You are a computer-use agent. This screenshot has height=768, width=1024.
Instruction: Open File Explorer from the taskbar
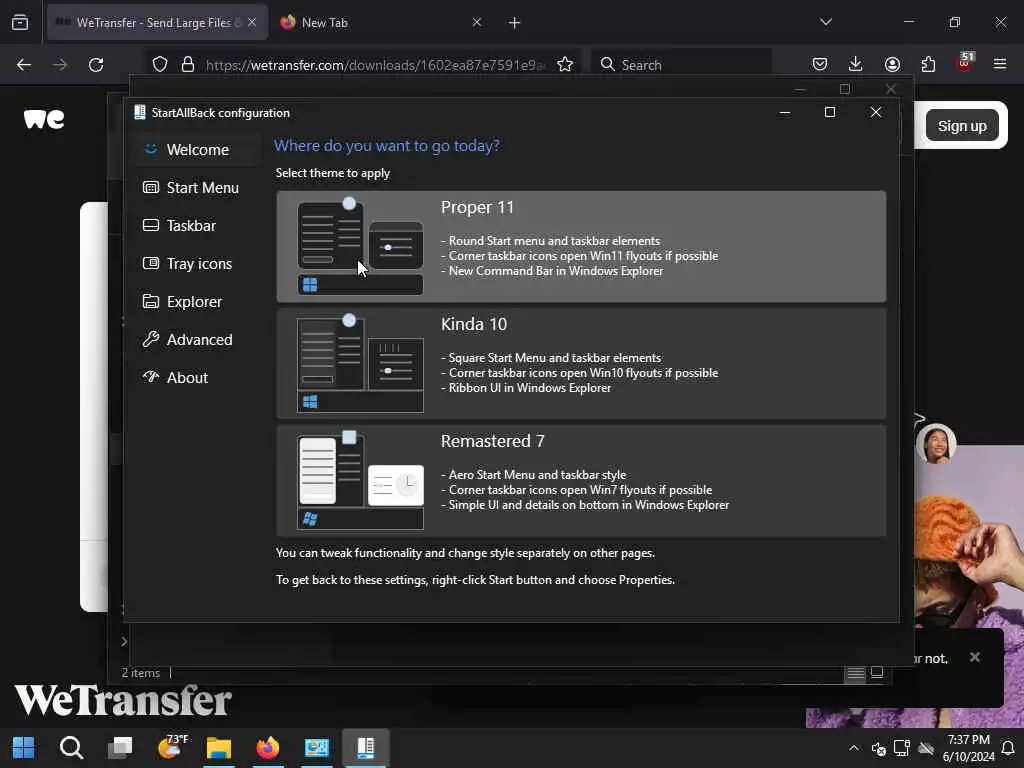(x=219, y=748)
